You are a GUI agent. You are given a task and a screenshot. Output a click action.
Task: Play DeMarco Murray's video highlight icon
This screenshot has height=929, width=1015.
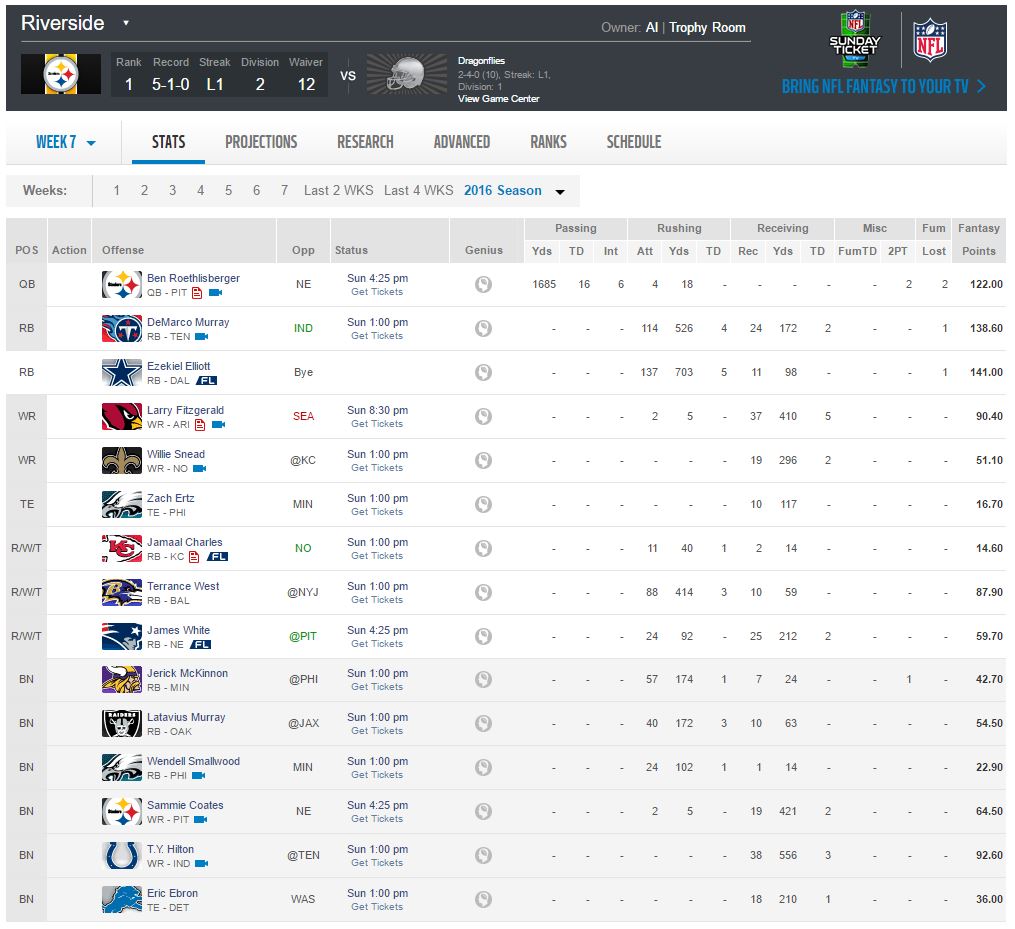tap(201, 337)
